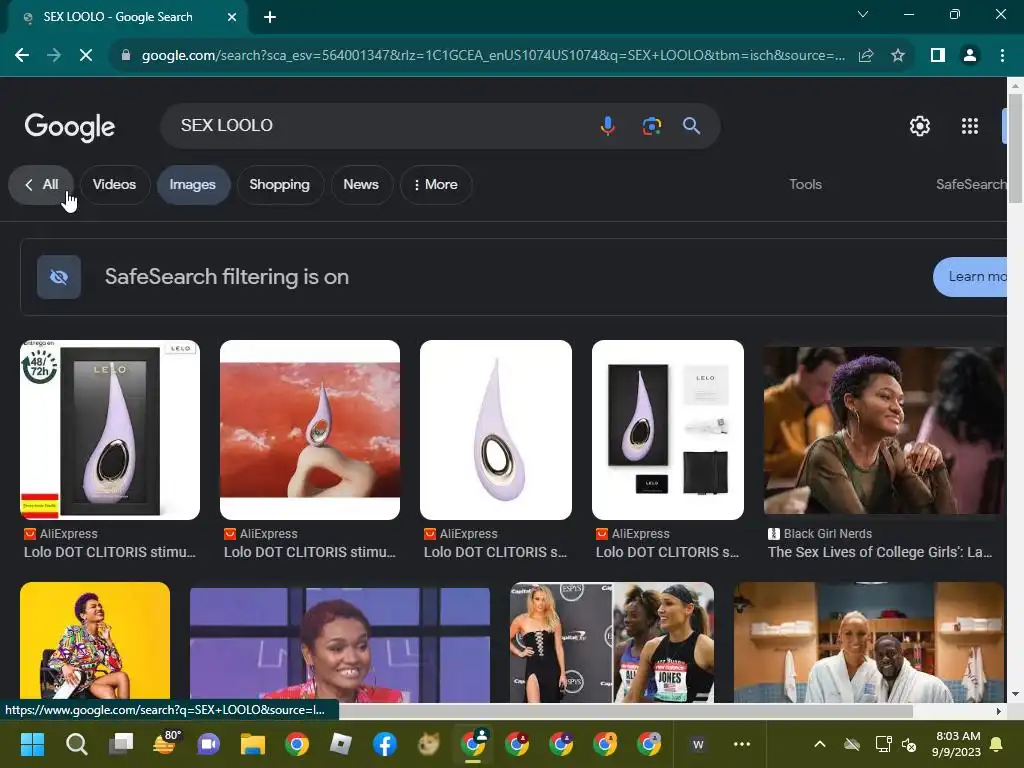Open the W app on the taskbar
The height and width of the screenshot is (768, 1024).
697,744
